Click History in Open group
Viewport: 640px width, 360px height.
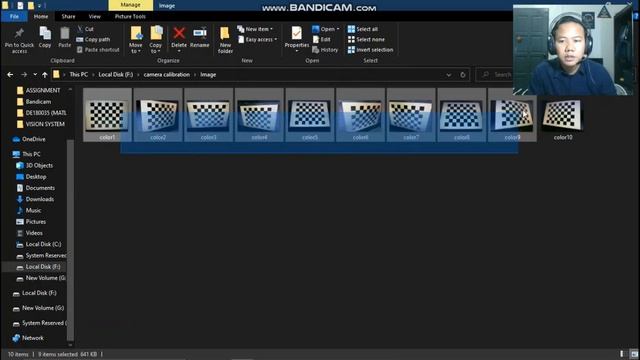pyautogui.click(x=325, y=50)
